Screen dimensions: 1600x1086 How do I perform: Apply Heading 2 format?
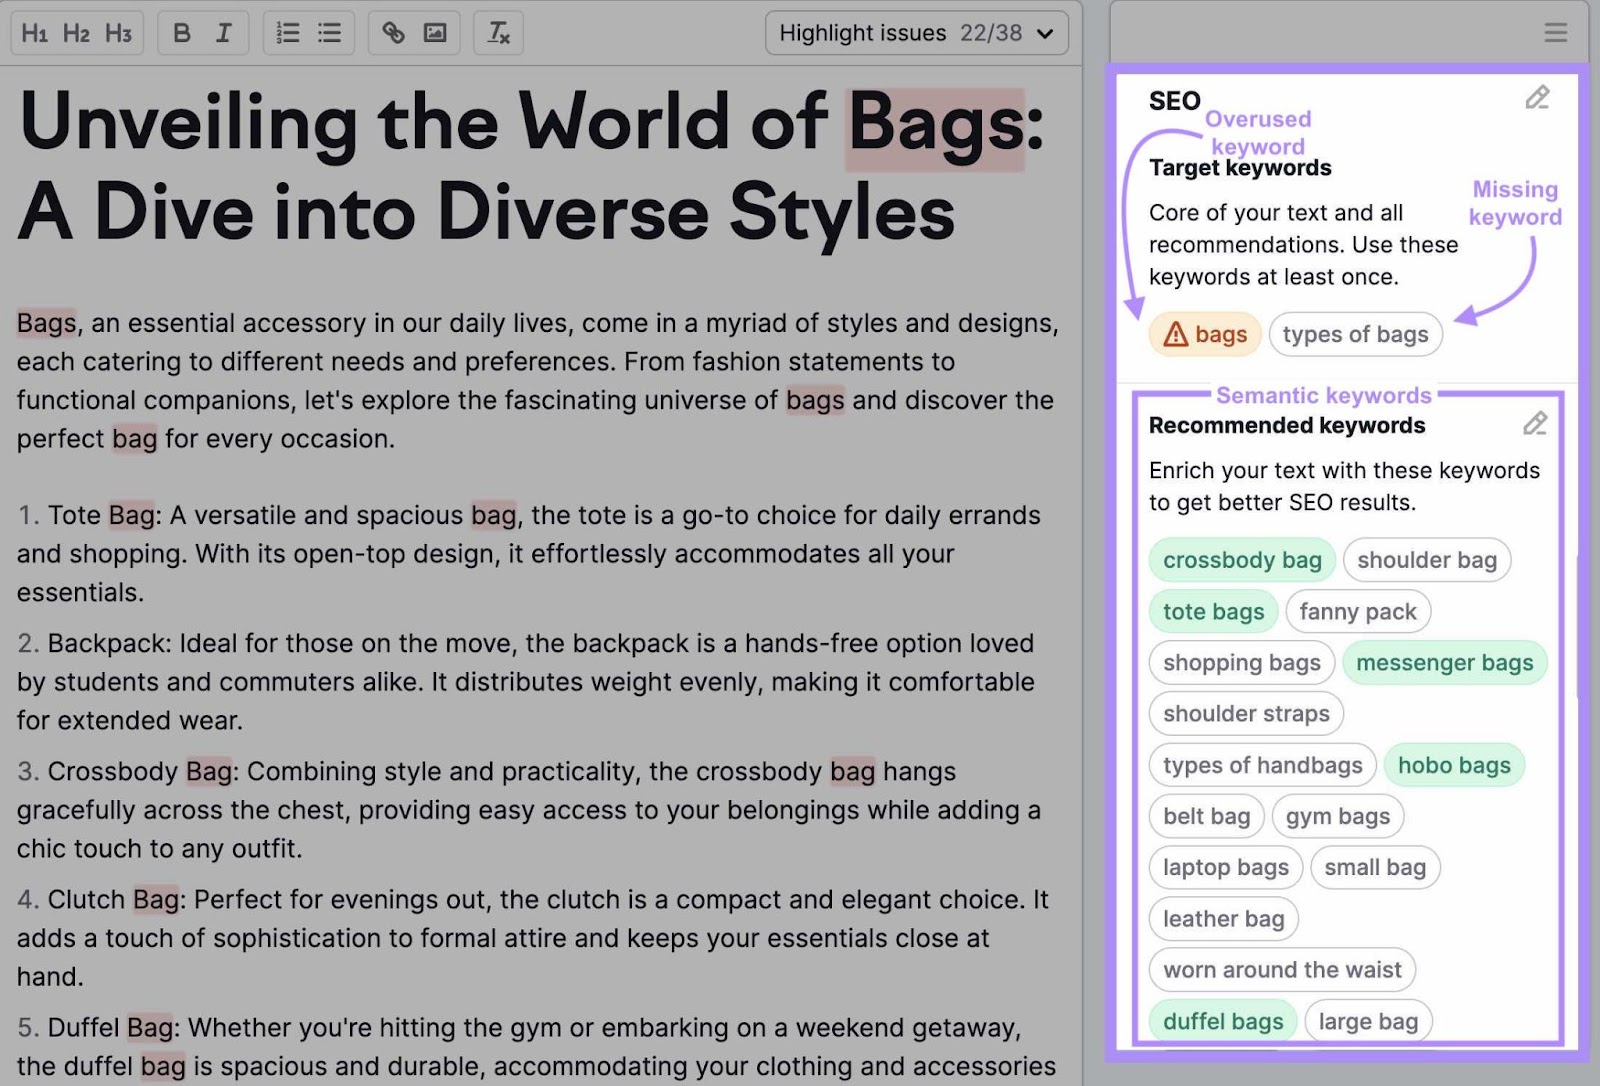click(x=76, y=33)
